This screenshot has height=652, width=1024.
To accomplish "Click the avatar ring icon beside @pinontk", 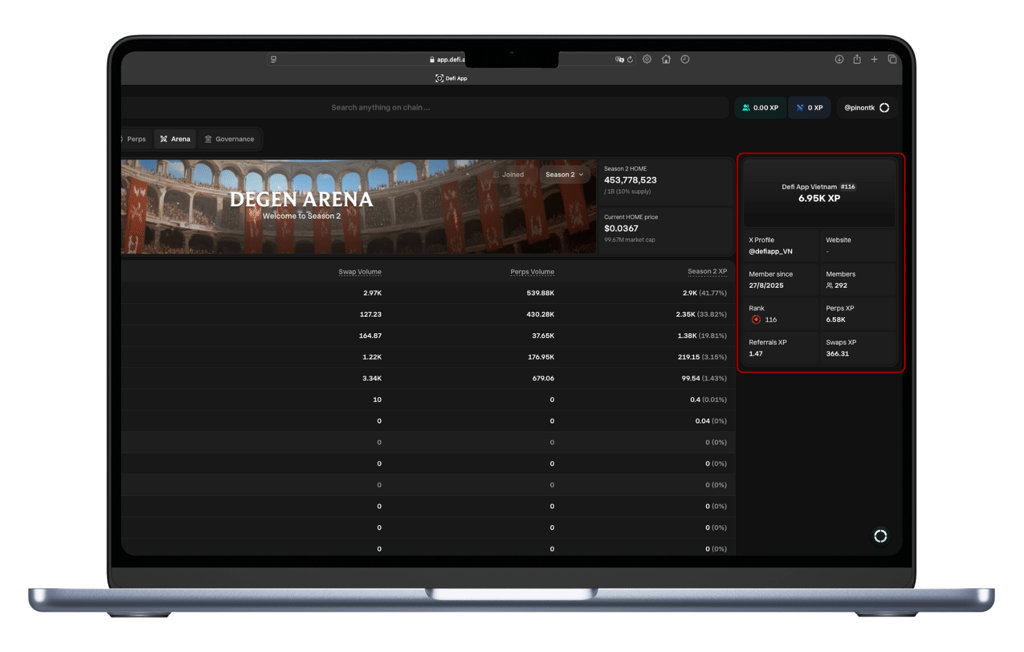I will (884, 108).
